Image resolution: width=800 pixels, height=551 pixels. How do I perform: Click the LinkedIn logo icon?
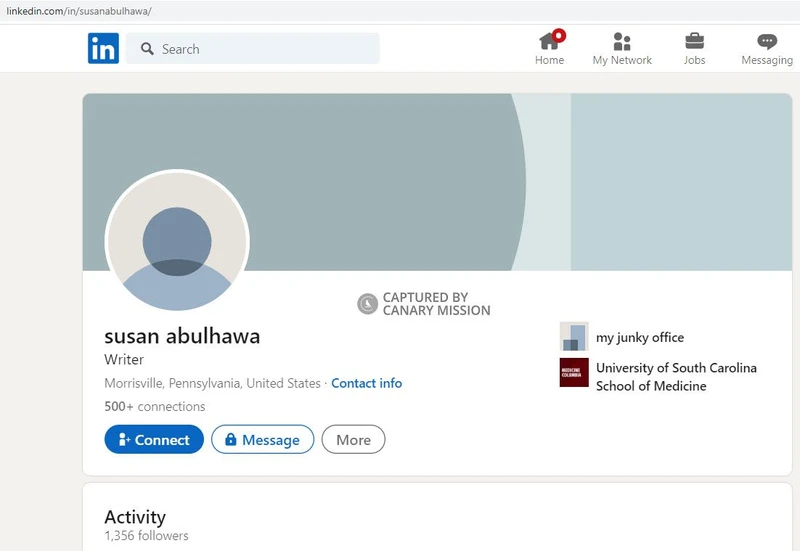click(x=103, y=48)
